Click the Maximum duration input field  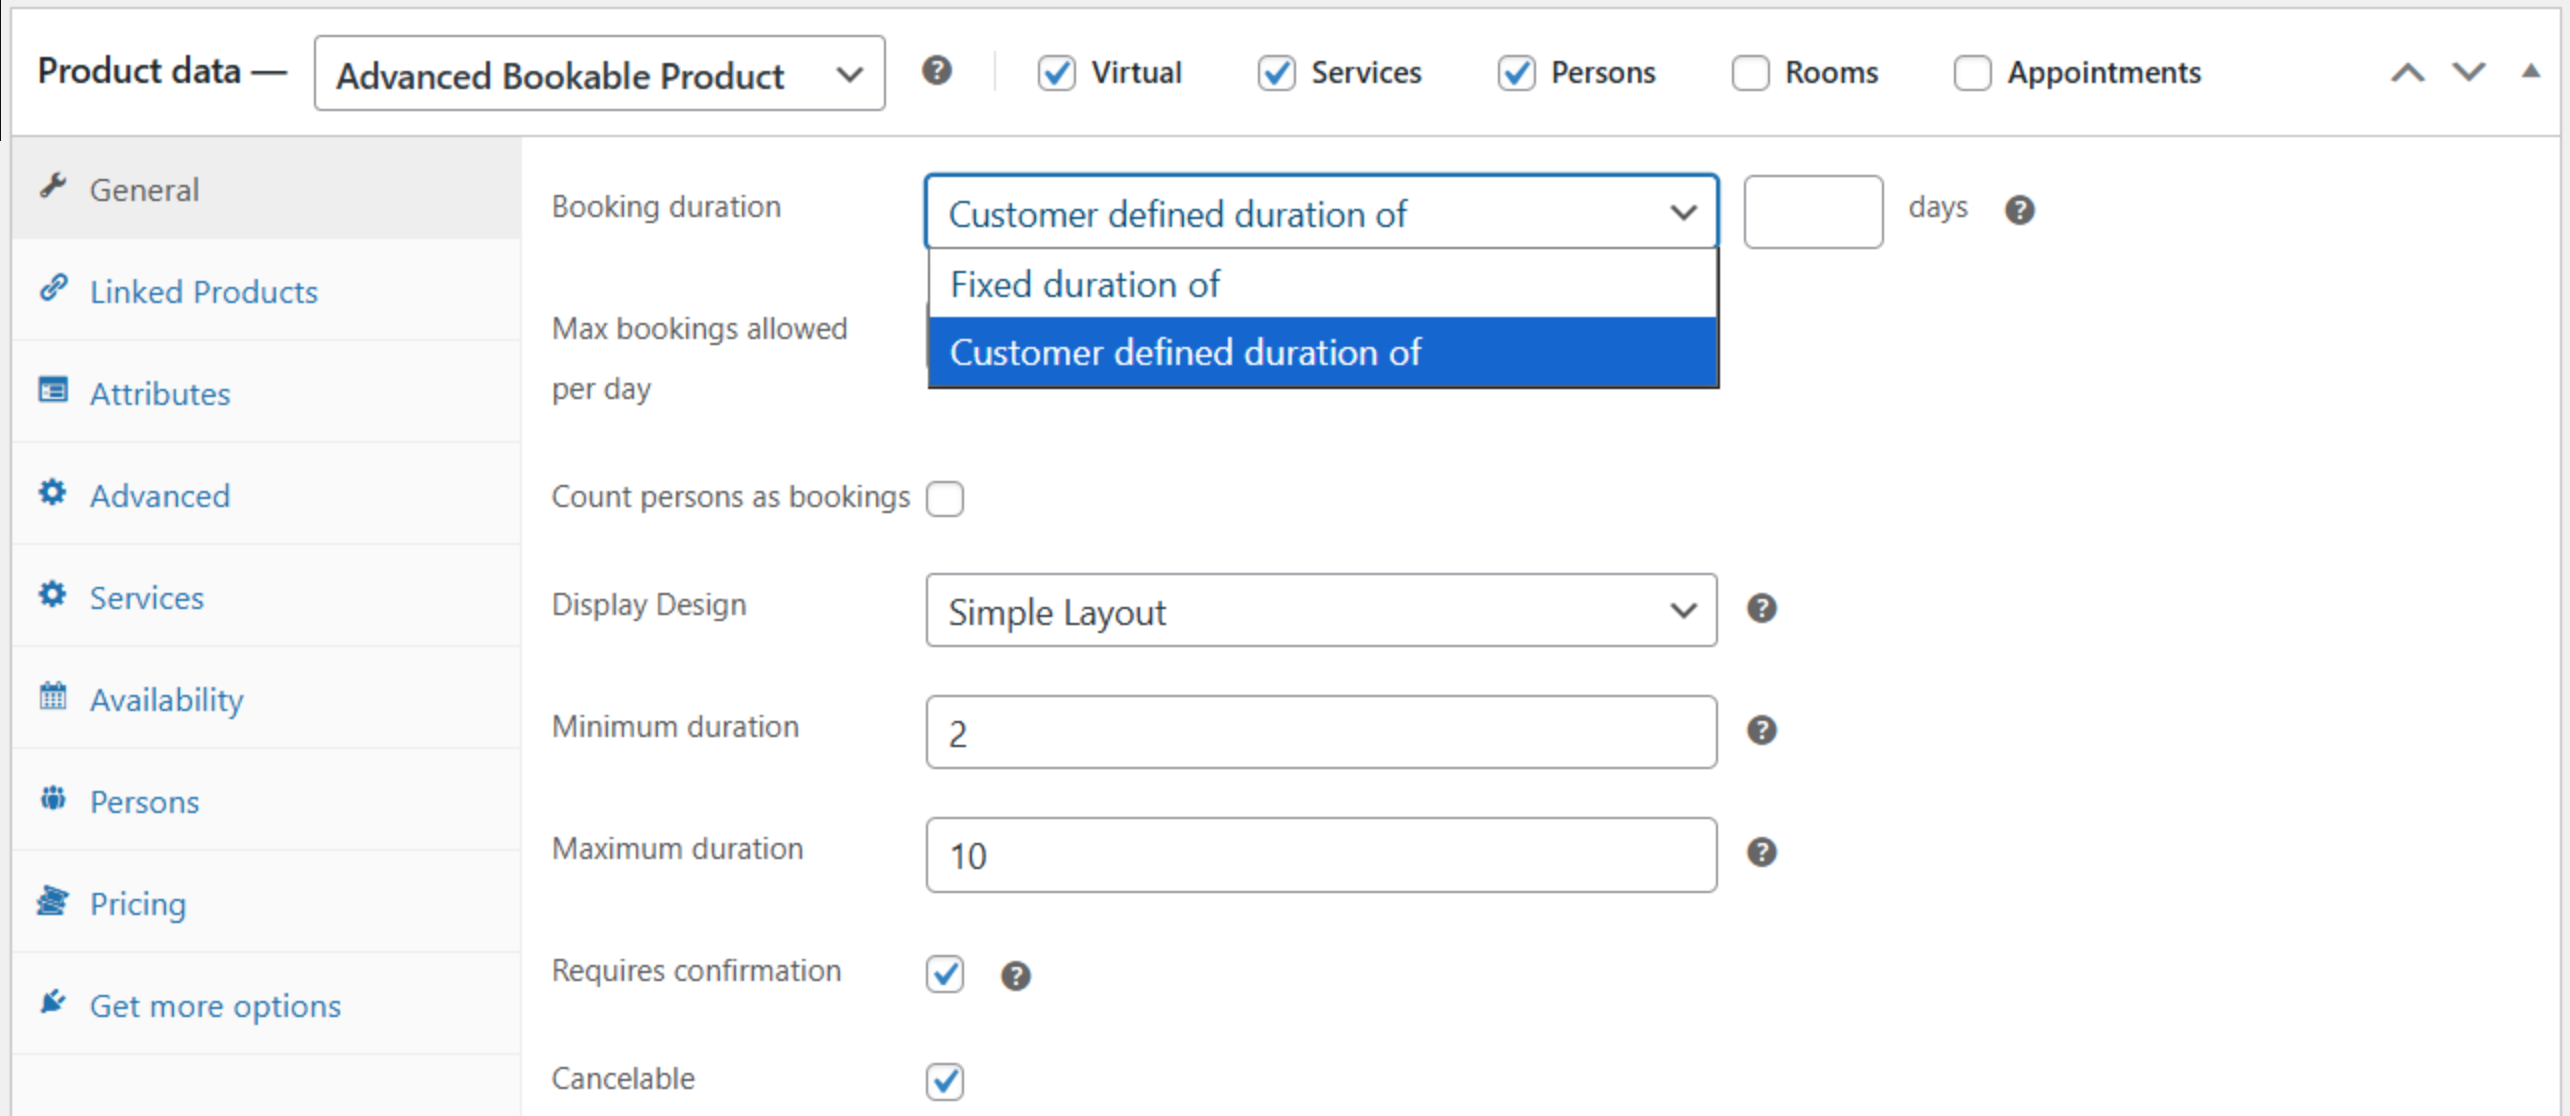1320,855
